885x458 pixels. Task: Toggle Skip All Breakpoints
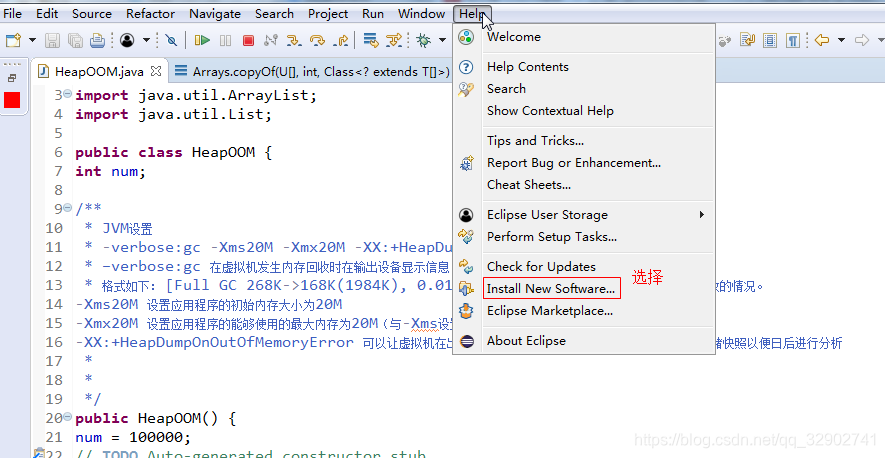pos(171,40)
